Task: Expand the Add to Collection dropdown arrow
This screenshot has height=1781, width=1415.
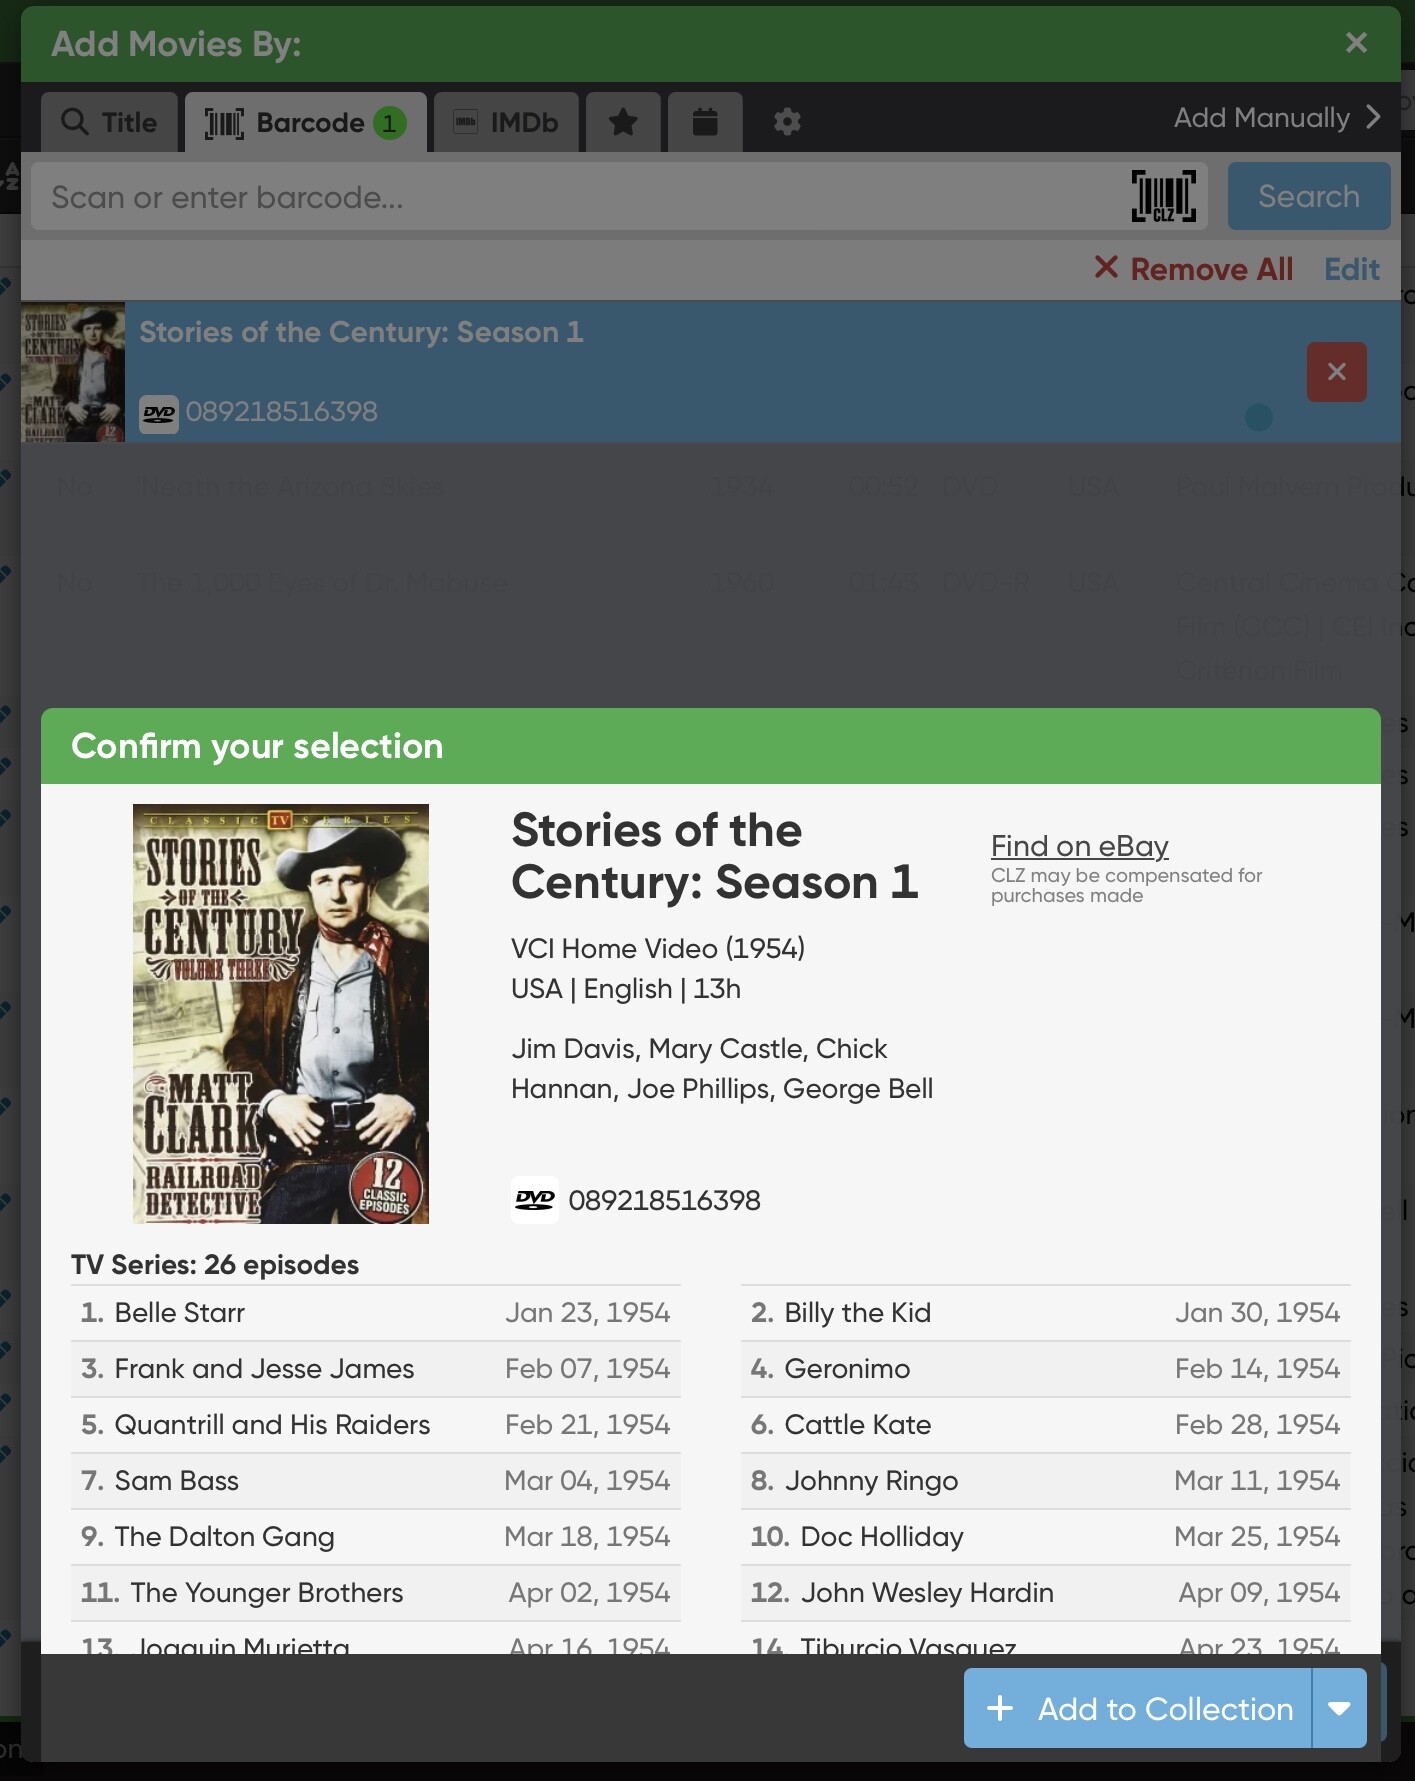Action: (1339, 1708)
